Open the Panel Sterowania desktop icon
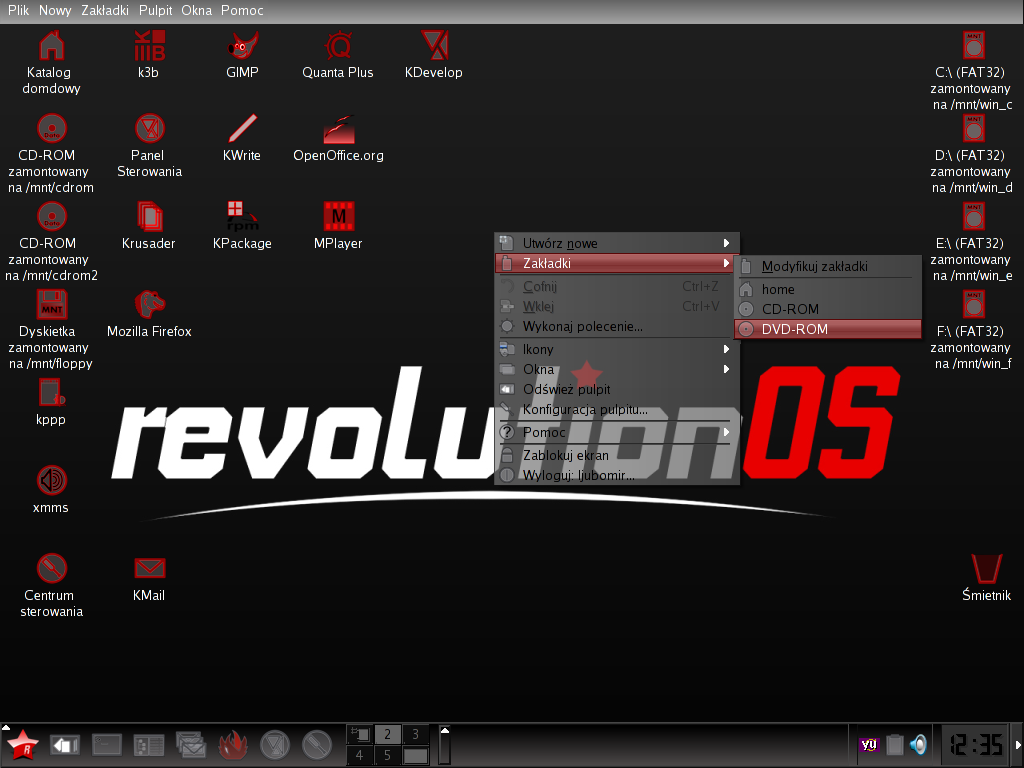Image resolution: width=1024 pixels, height=768 pixels. click(150, 129)
